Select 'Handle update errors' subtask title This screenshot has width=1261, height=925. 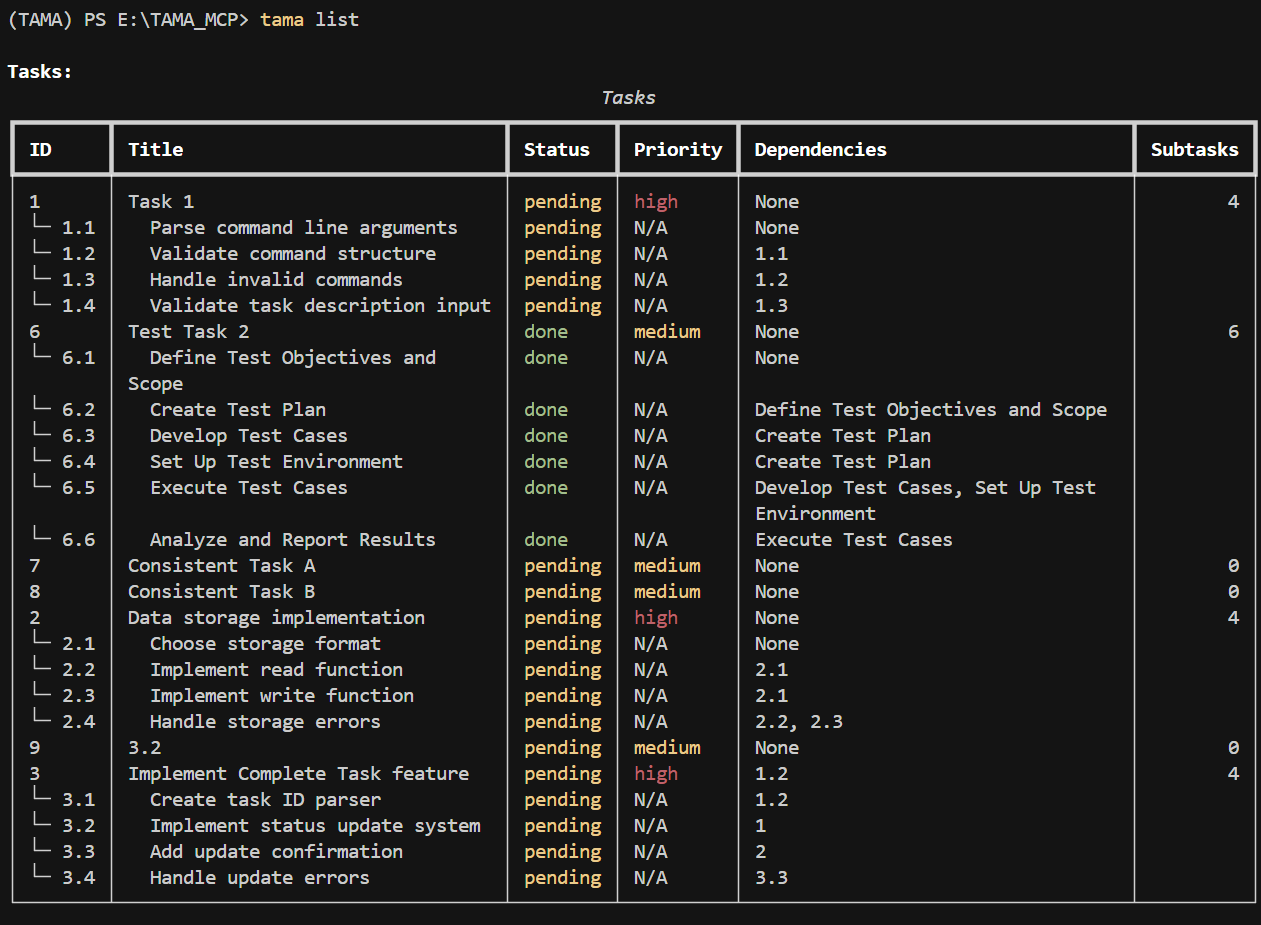pos(260,877)
